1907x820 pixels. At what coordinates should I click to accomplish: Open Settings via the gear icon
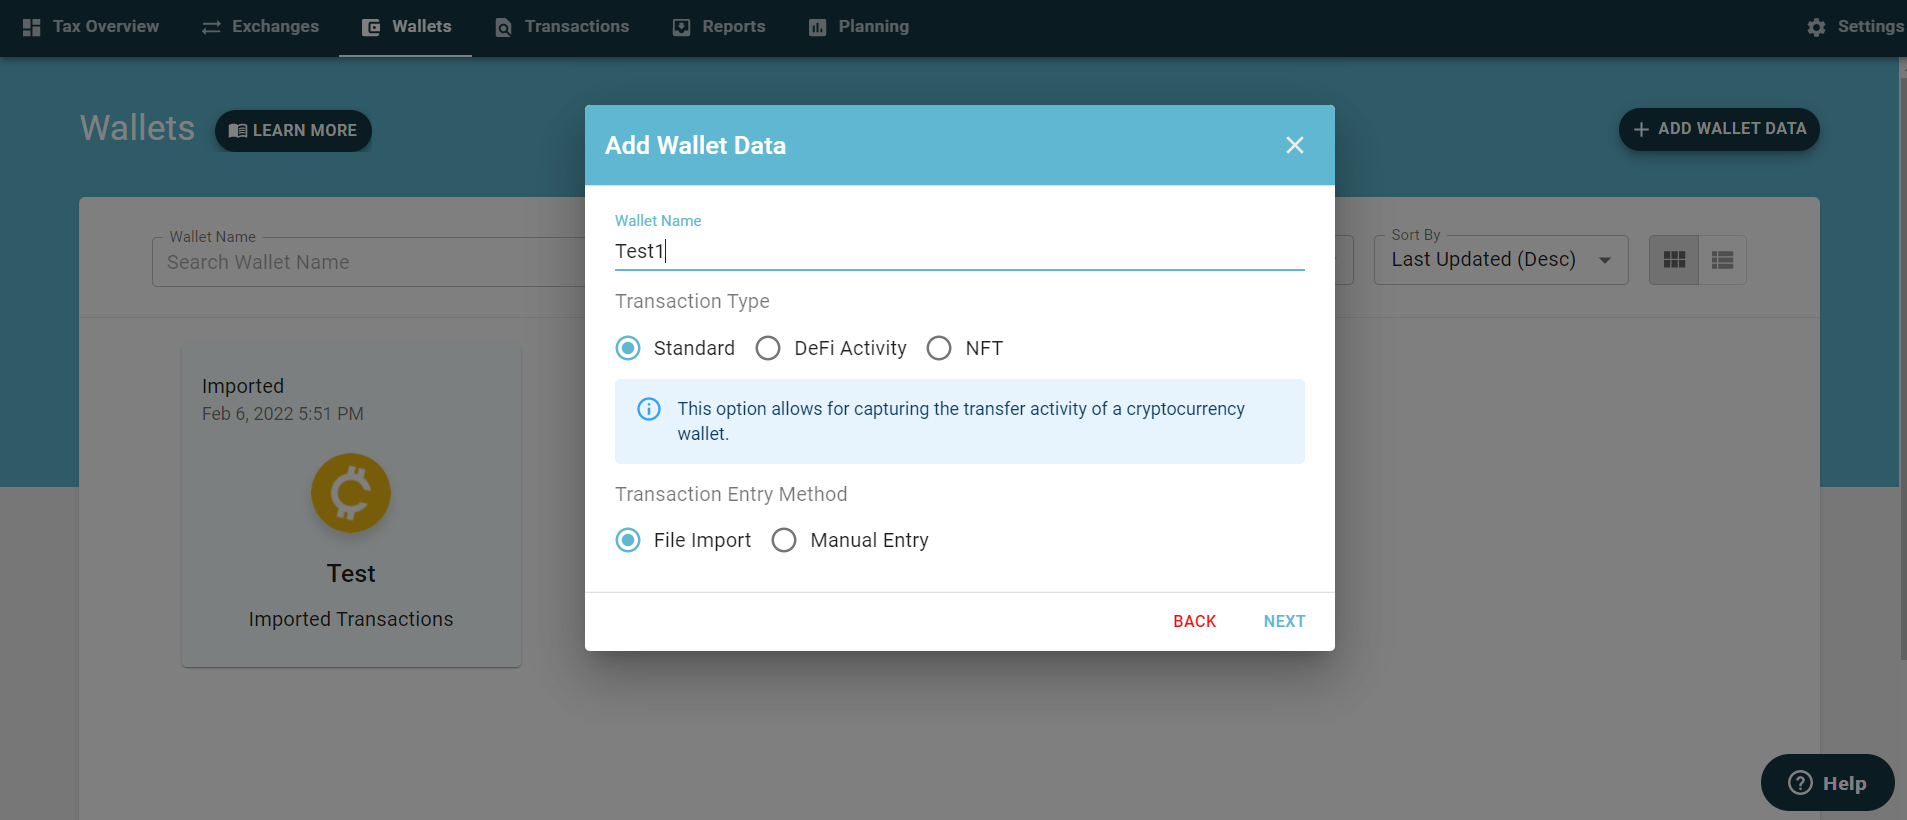[1816, 27]
